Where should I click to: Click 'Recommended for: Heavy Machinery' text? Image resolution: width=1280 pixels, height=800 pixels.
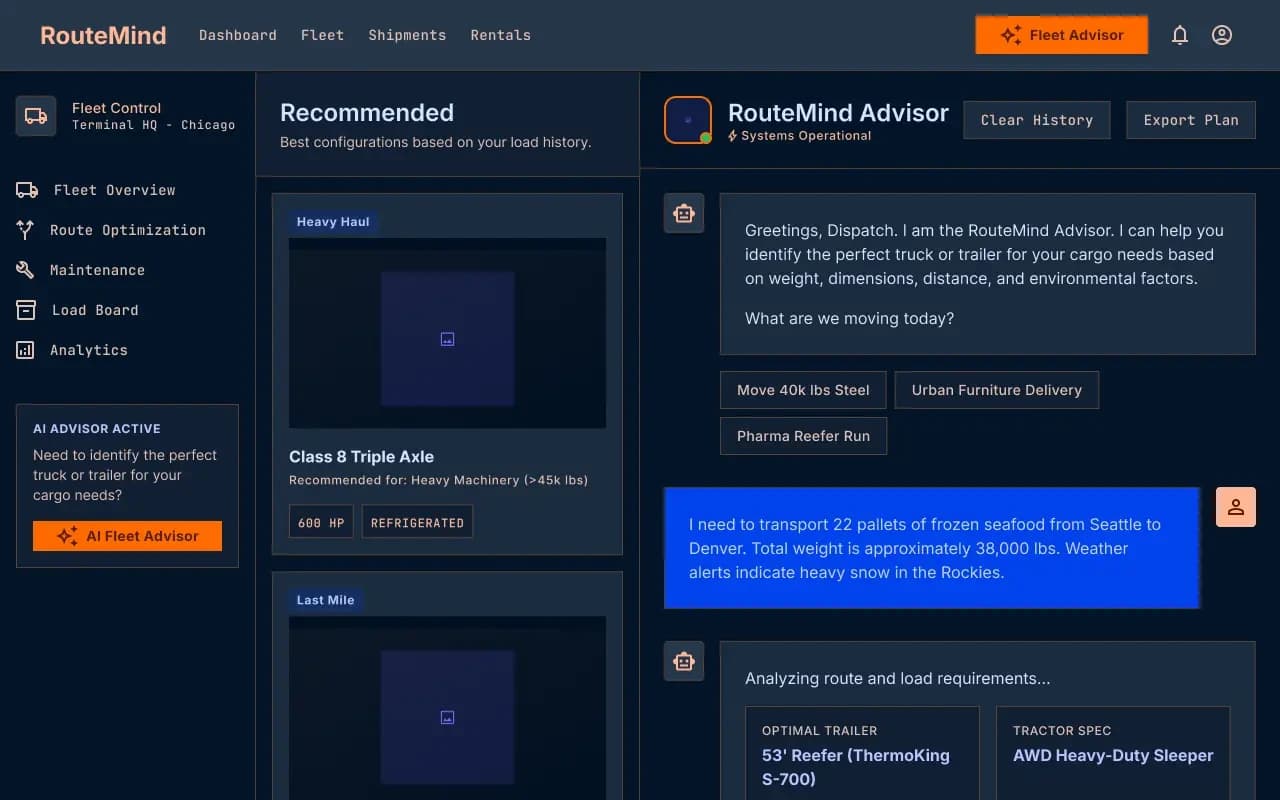click(x=438, y=481)
